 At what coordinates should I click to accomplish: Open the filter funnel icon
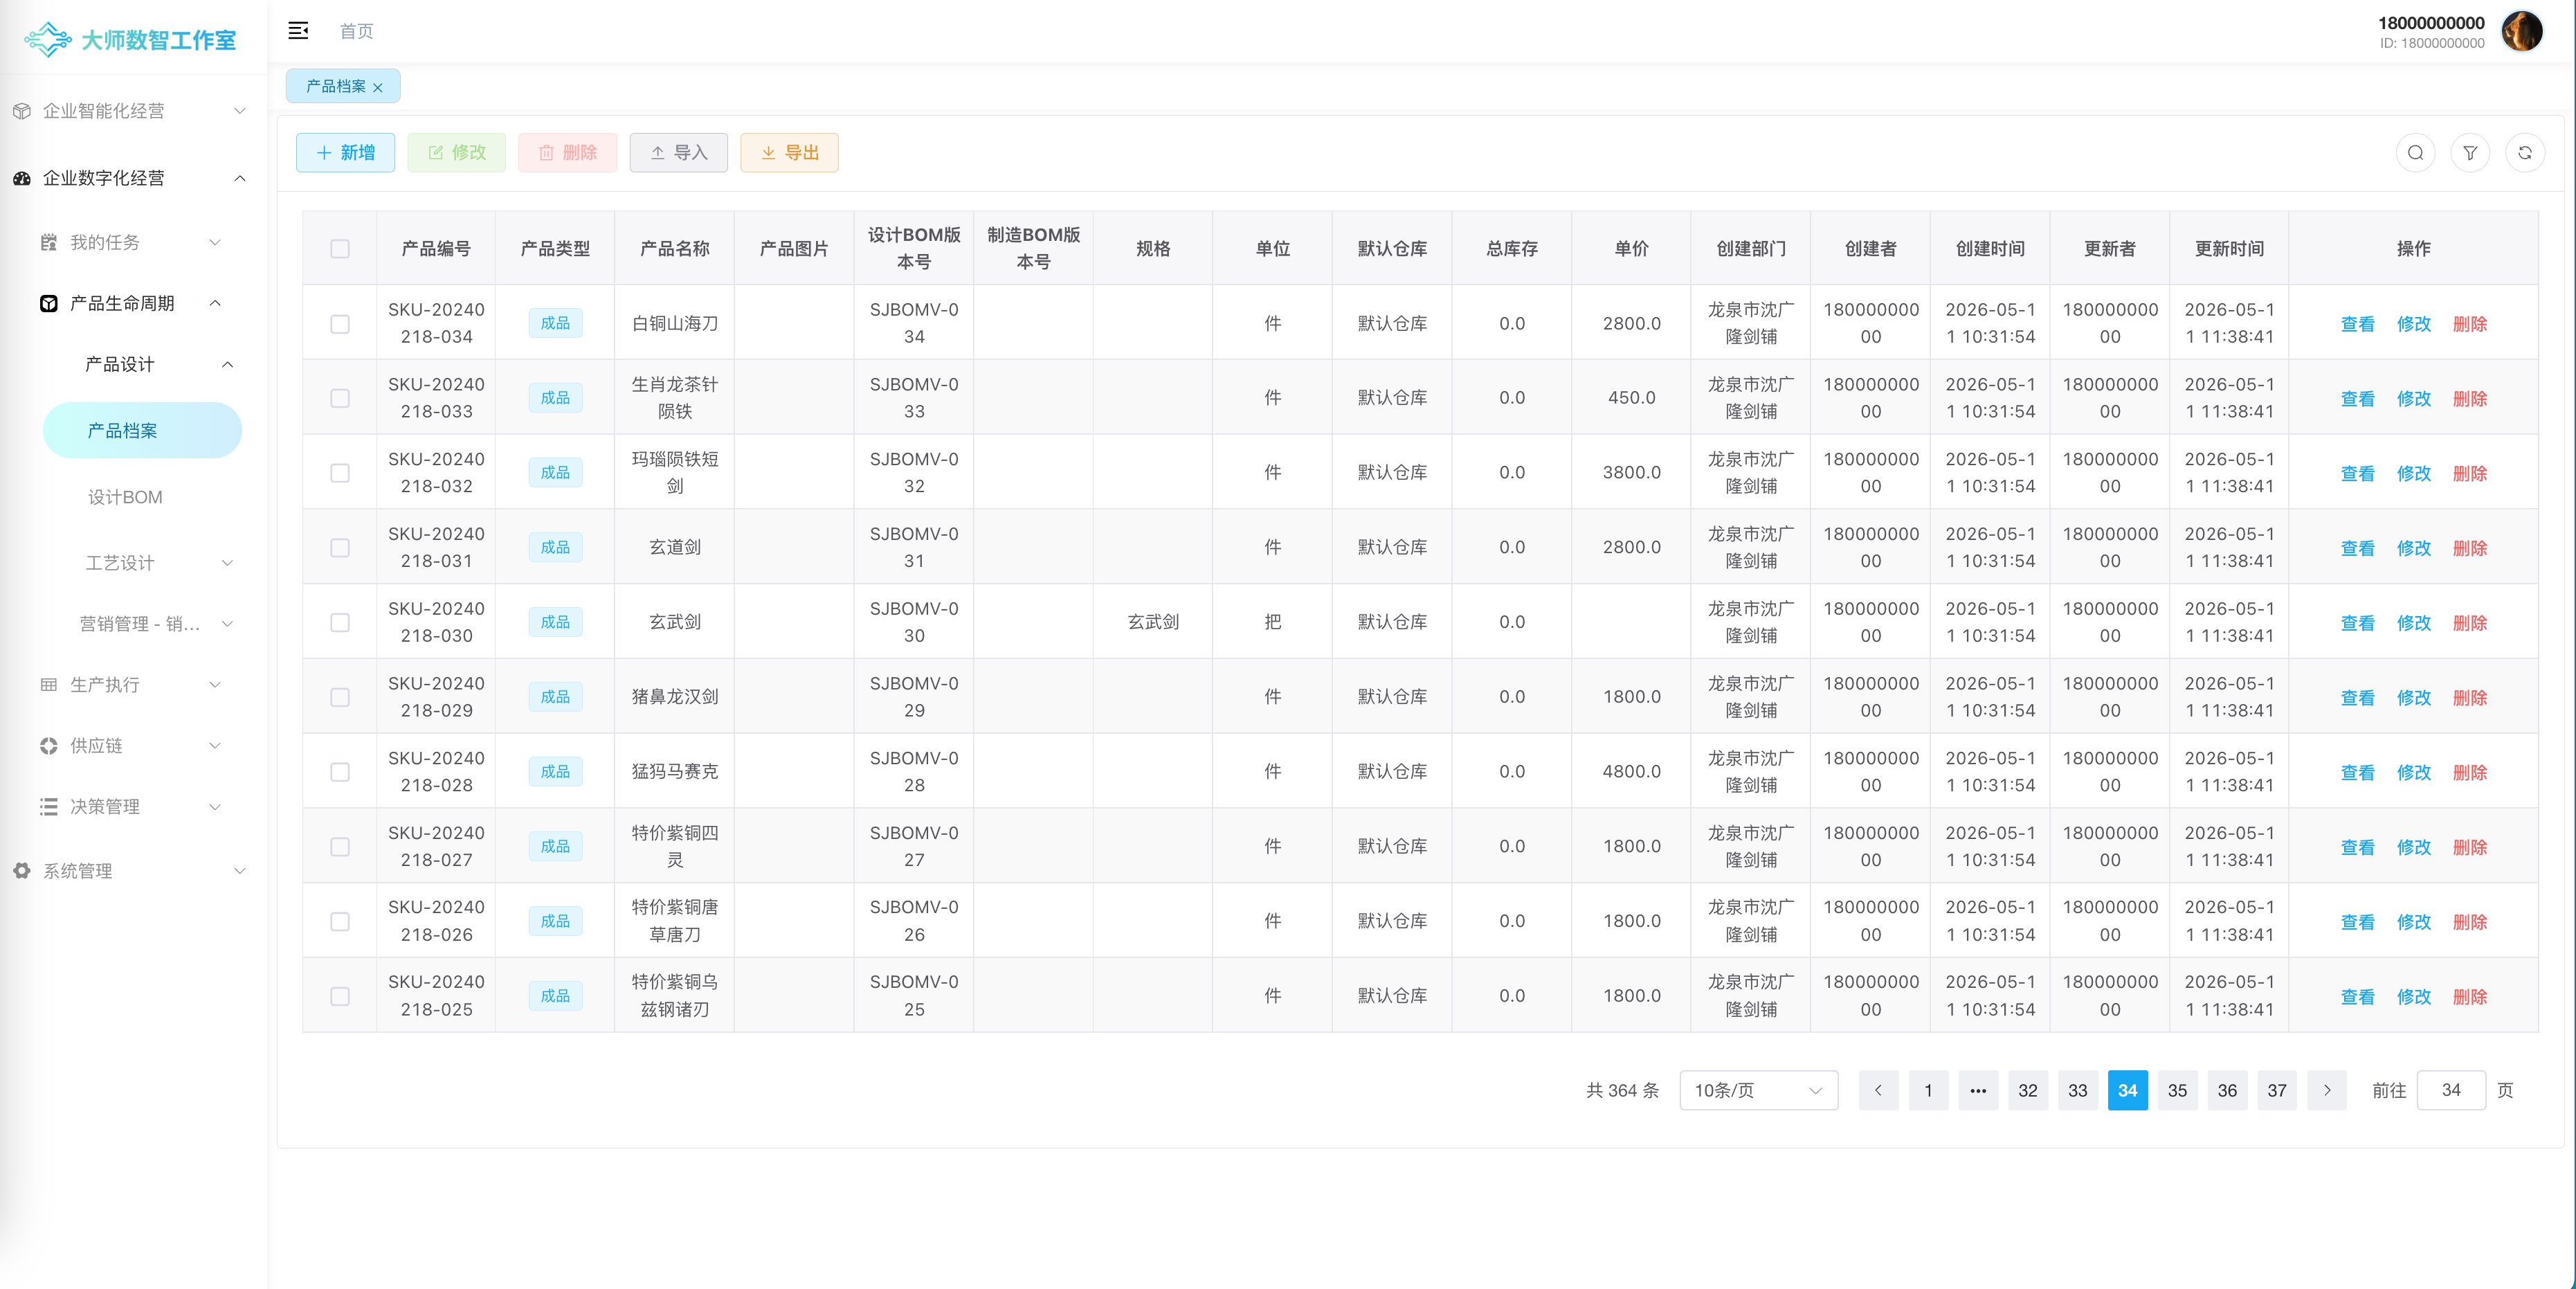tap(2470, 153)
